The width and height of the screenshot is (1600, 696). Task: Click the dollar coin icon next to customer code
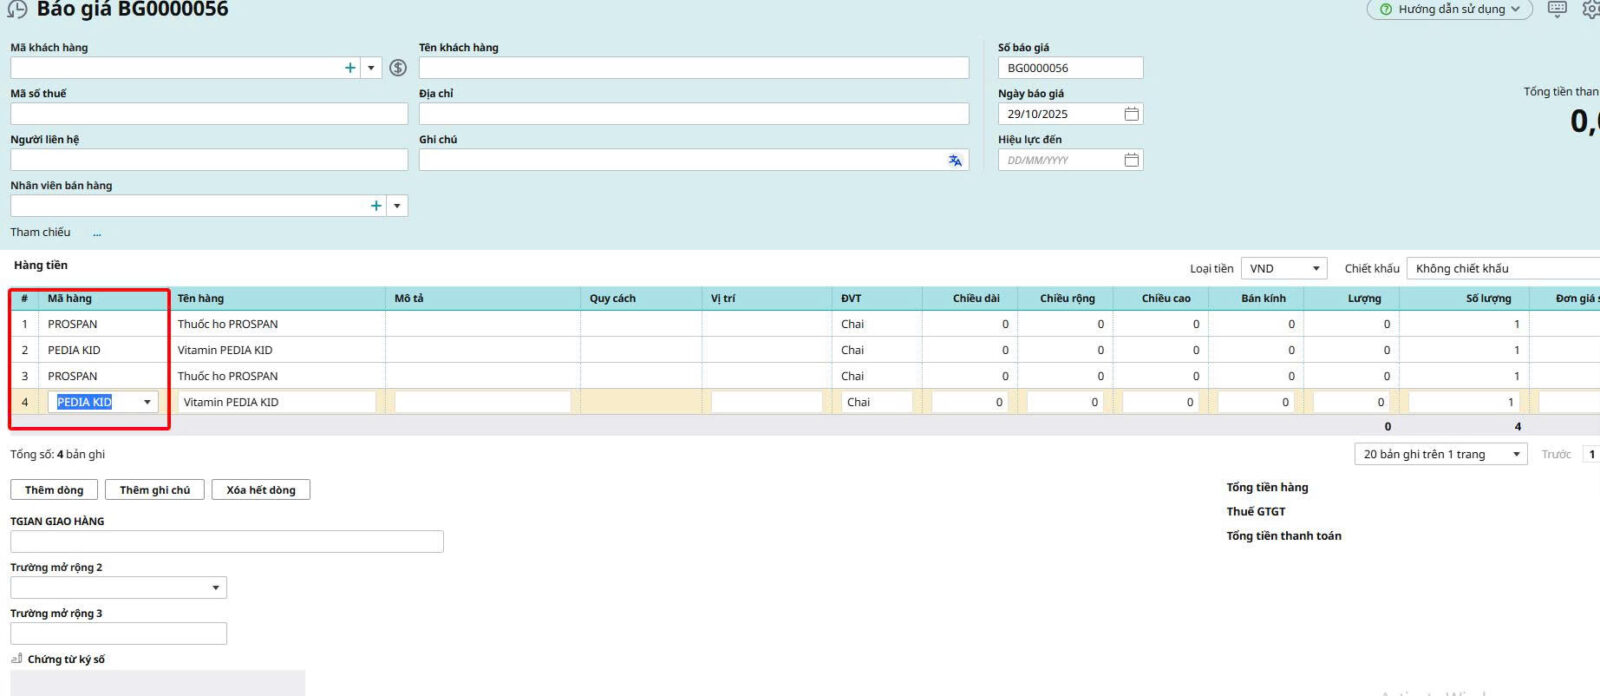pos(398,68)
